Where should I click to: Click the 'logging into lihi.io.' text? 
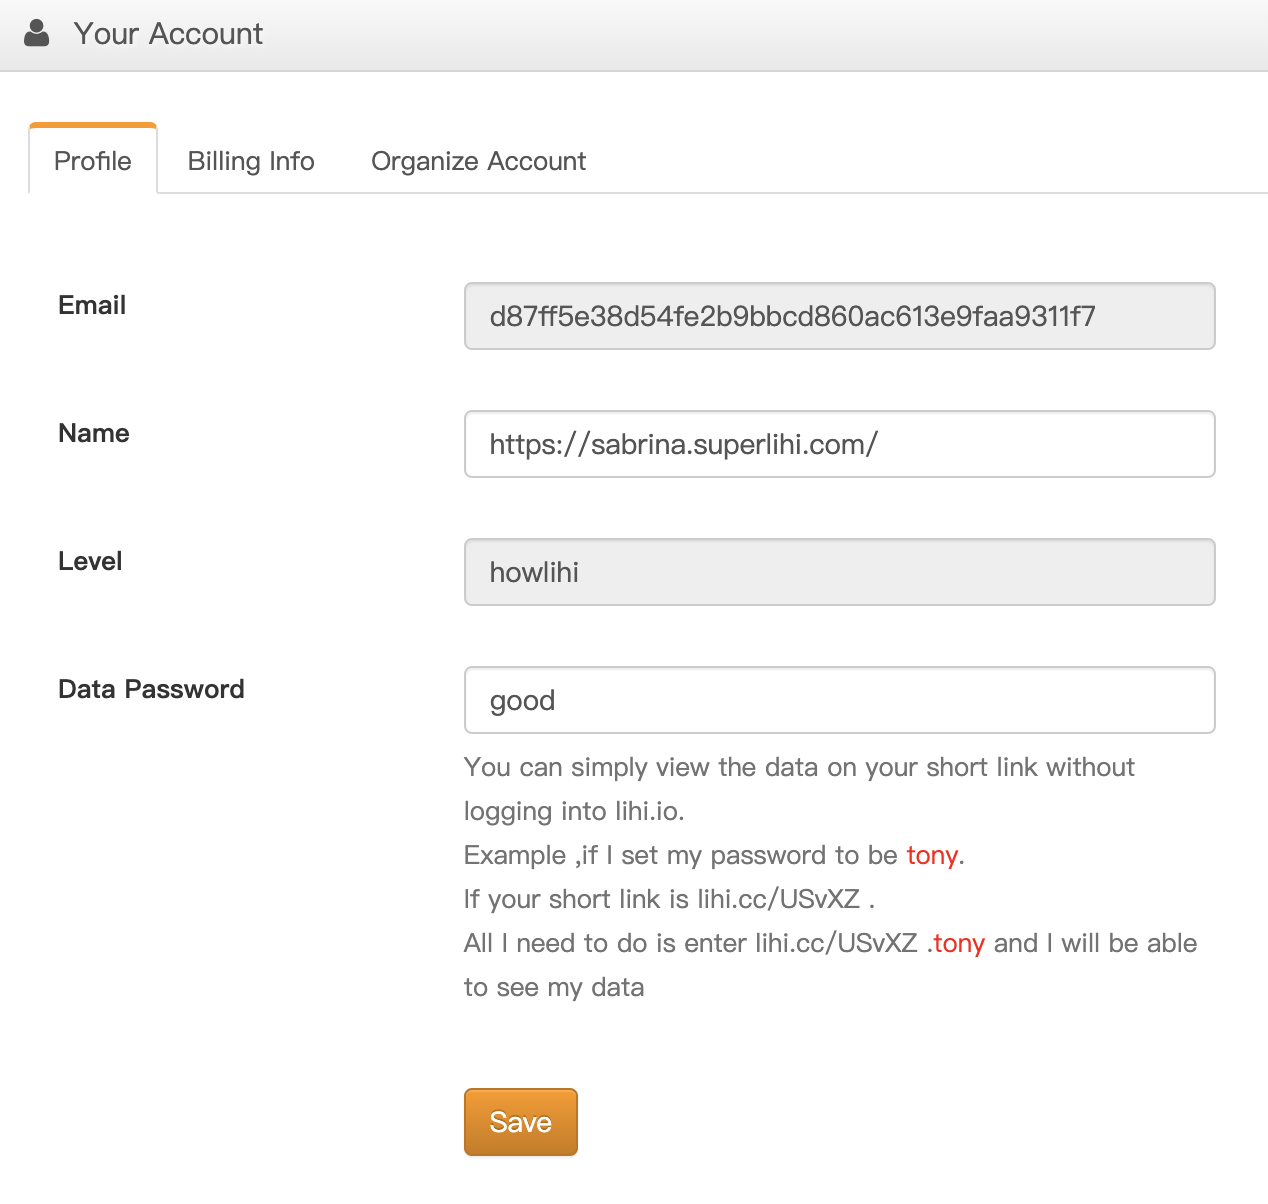574,811
